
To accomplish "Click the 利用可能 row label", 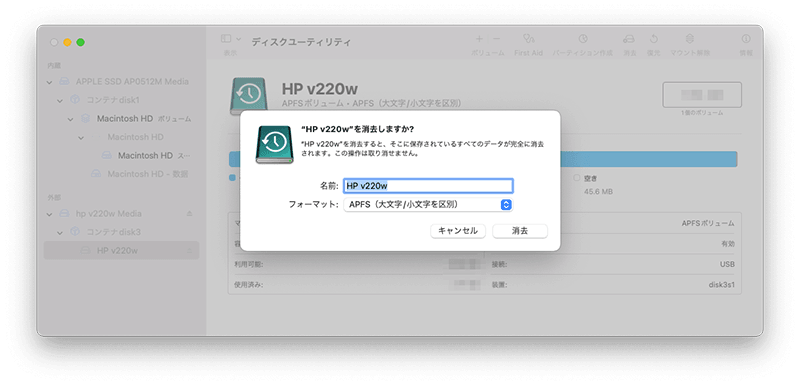I will point(248,265).
